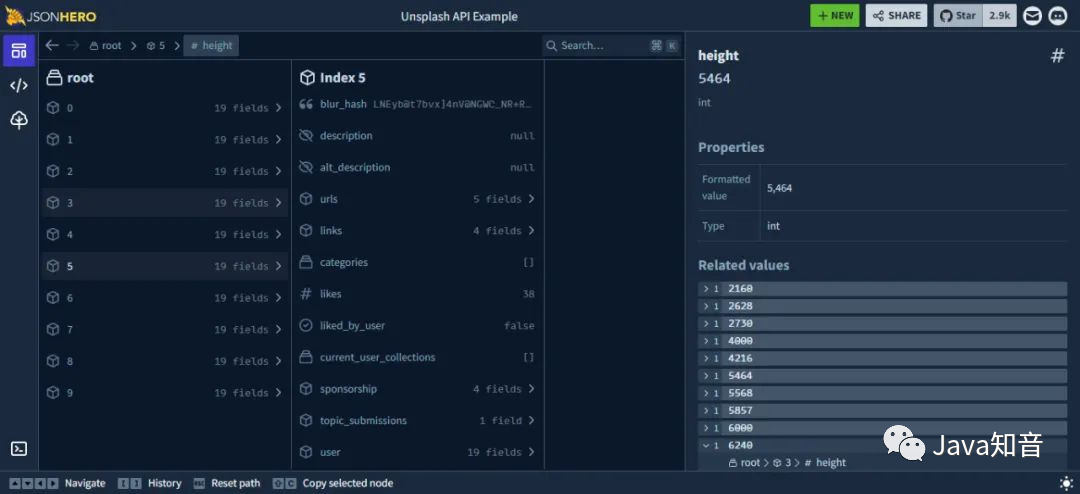Click the likes number icon
Image resolution: width=1080 pixels, height=494 pixels.
coord(306,294)
